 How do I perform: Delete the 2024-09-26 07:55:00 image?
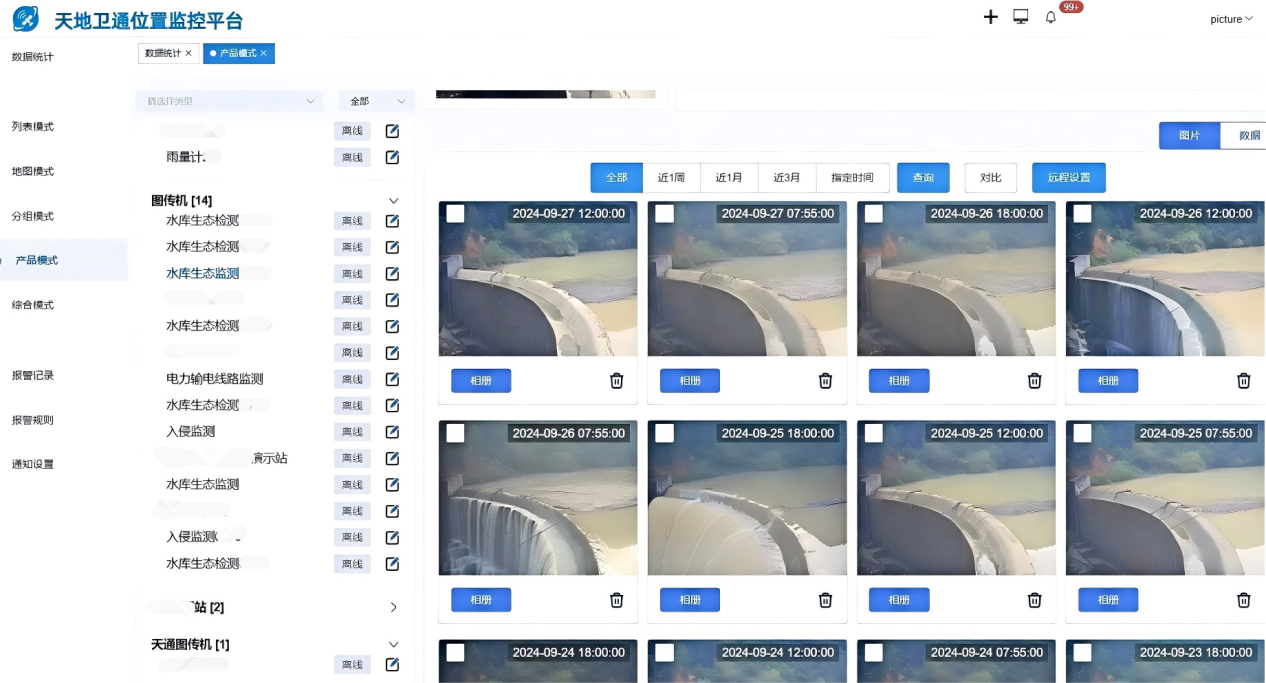point(617,600)
